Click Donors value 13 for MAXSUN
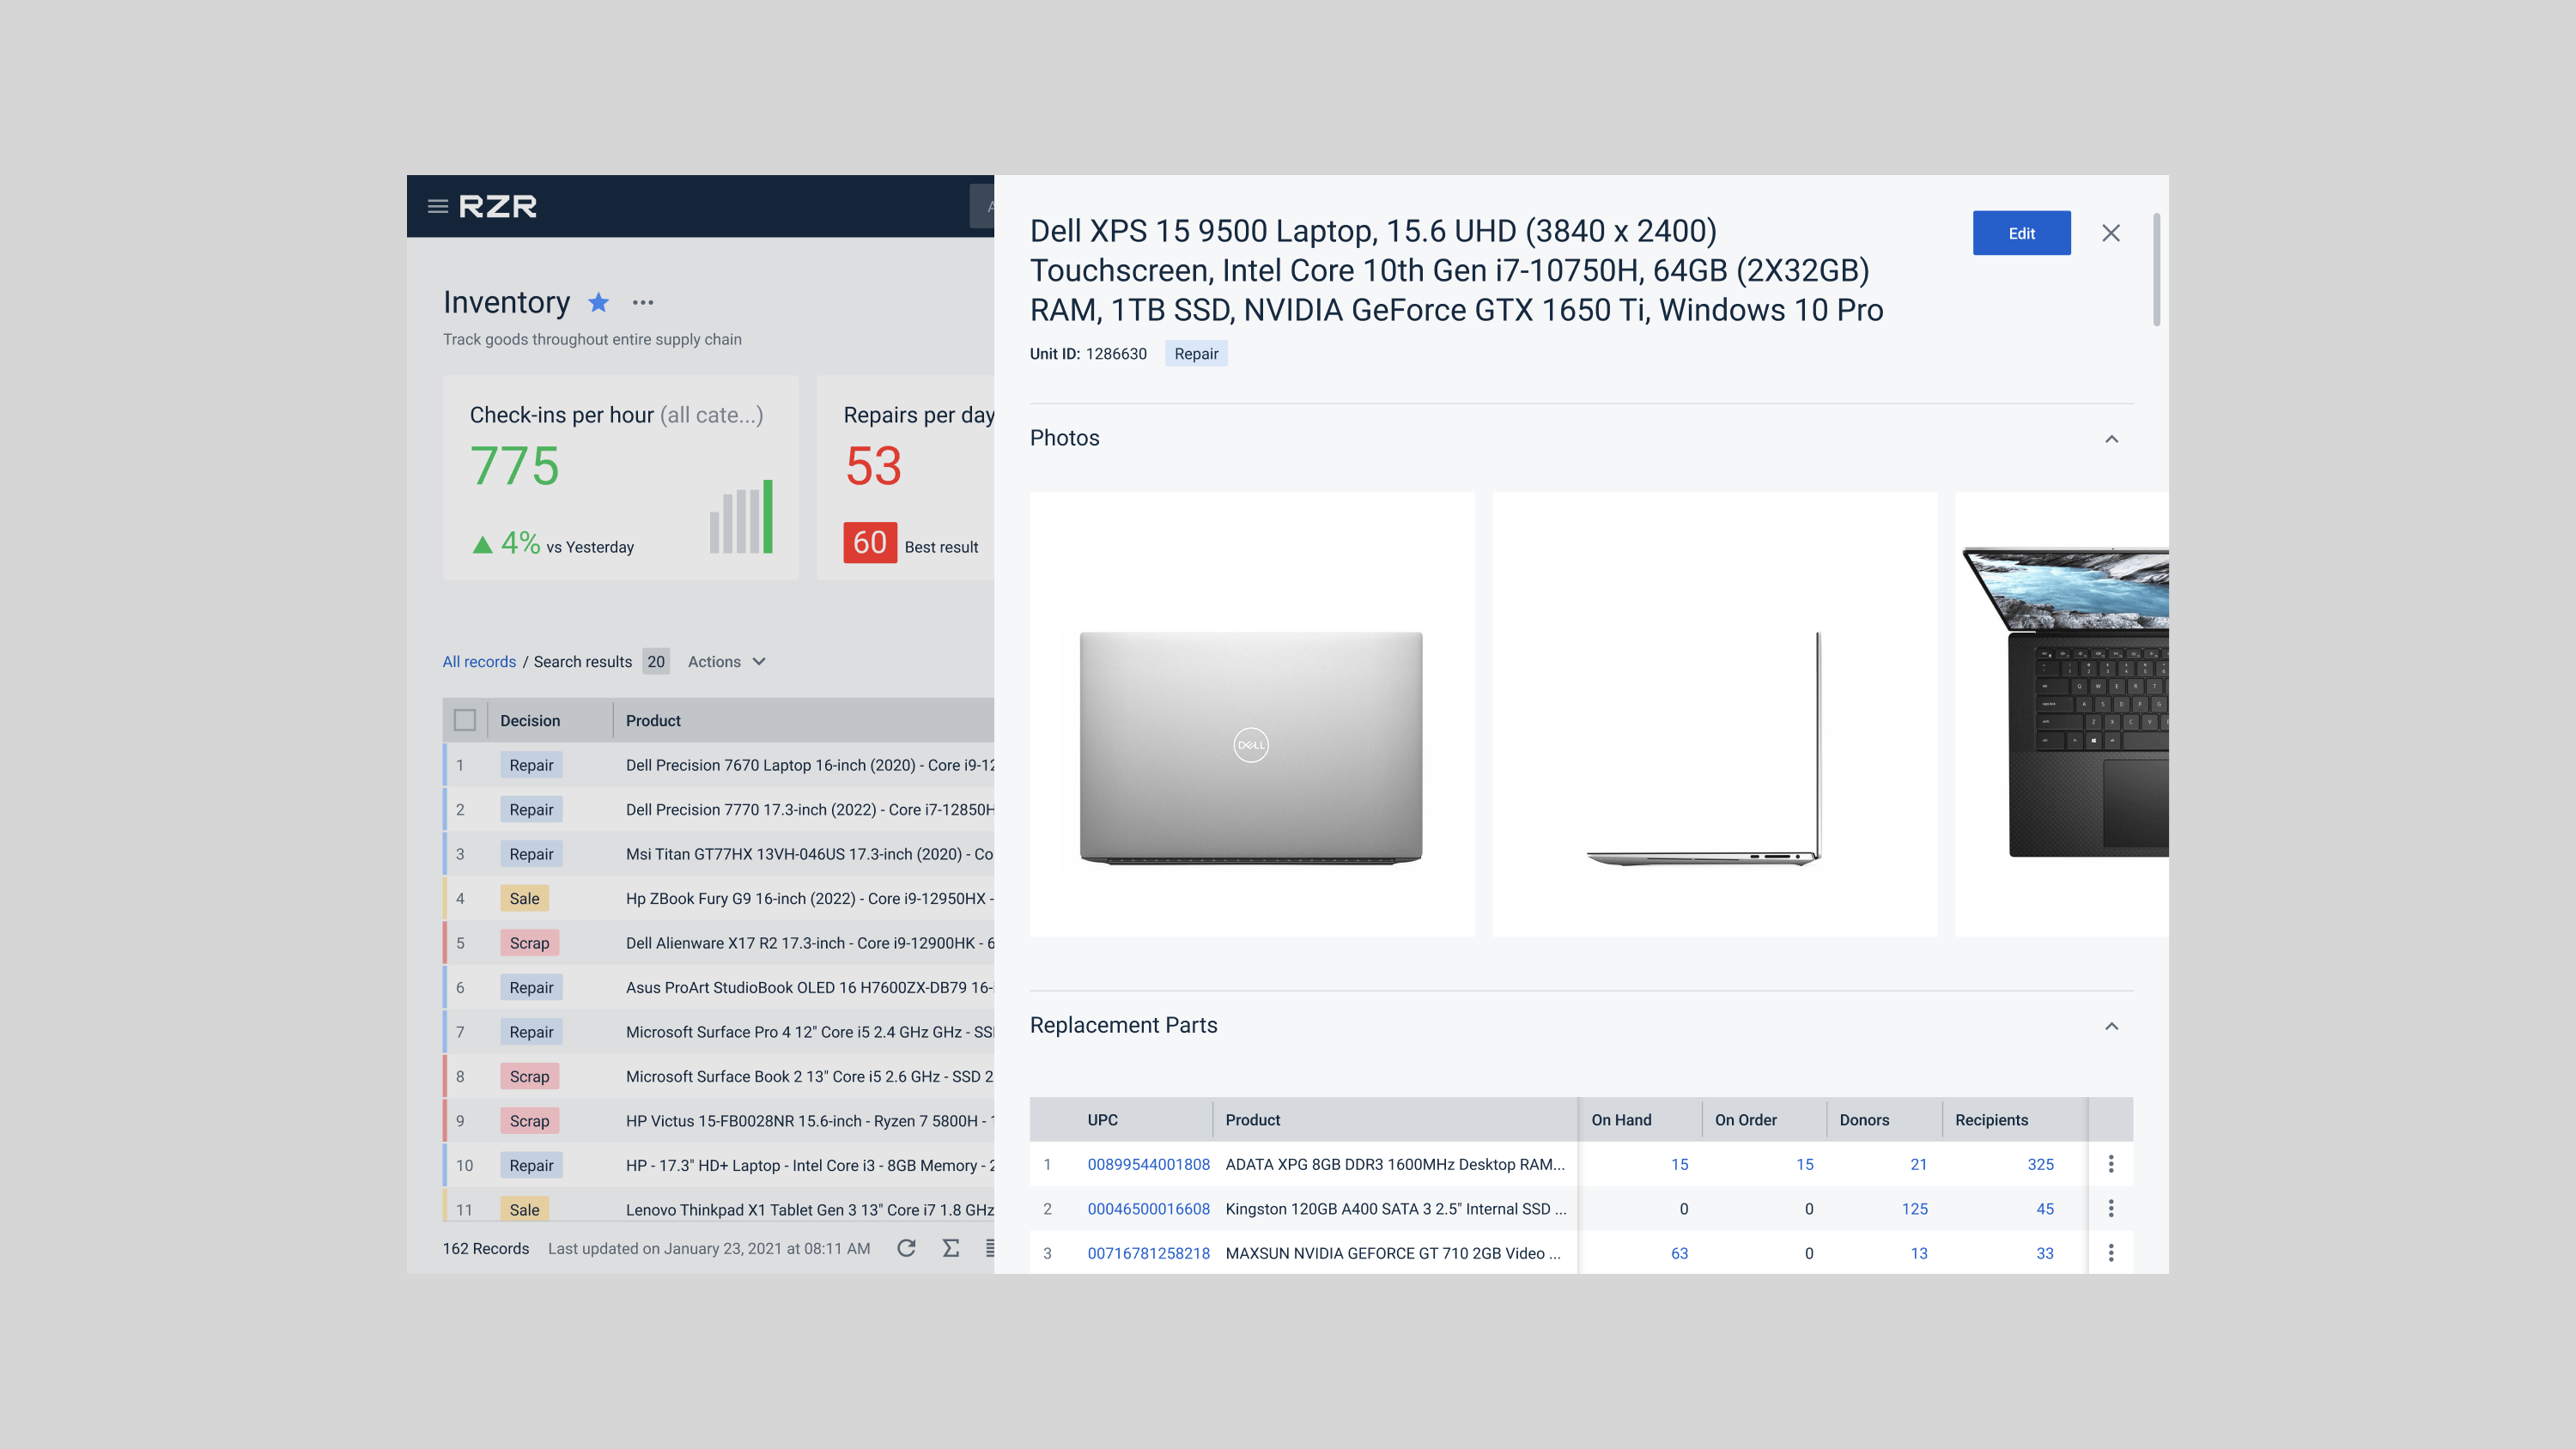Image resolution: width=2576 pixels, height=1449 pixels. 1918,1253
